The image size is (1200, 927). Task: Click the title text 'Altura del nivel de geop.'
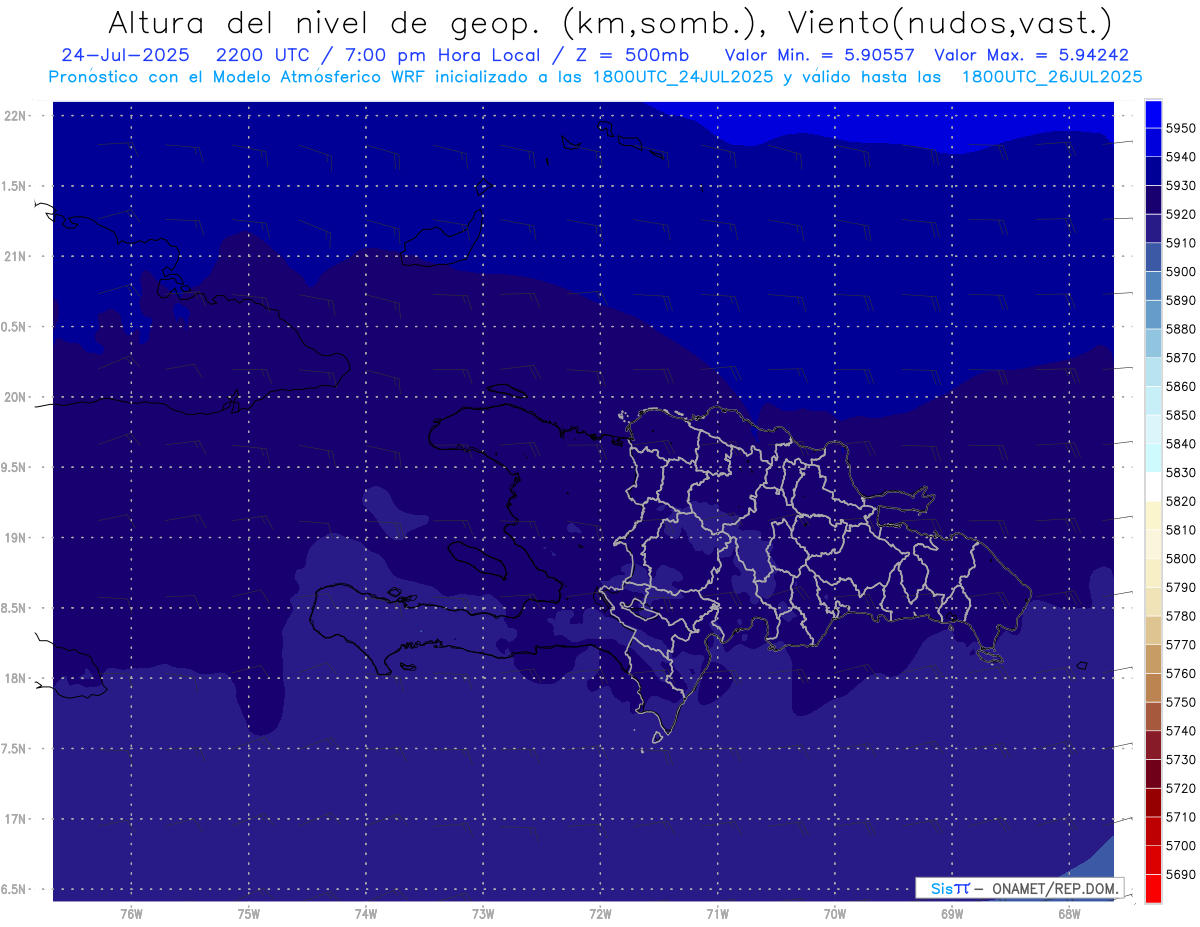(325, 23)
